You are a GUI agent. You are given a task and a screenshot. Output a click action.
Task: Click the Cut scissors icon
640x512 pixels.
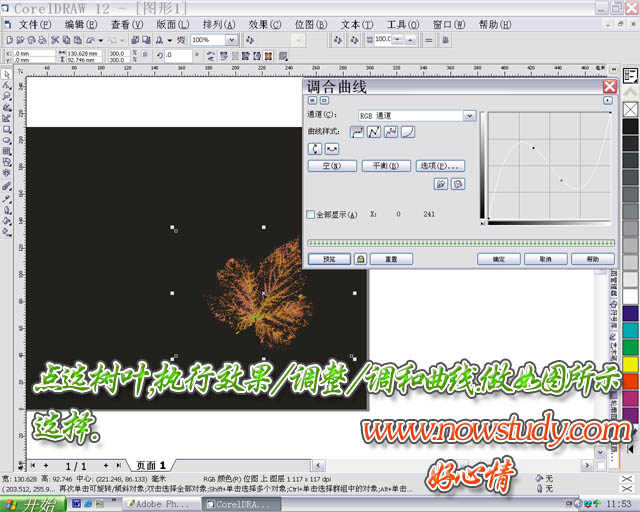[x=55, y=40]
